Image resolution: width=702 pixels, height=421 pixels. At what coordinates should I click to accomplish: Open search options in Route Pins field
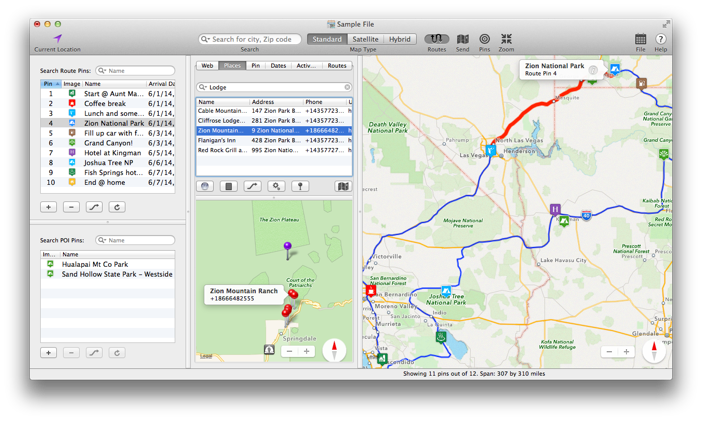click(x=102, y=71)
